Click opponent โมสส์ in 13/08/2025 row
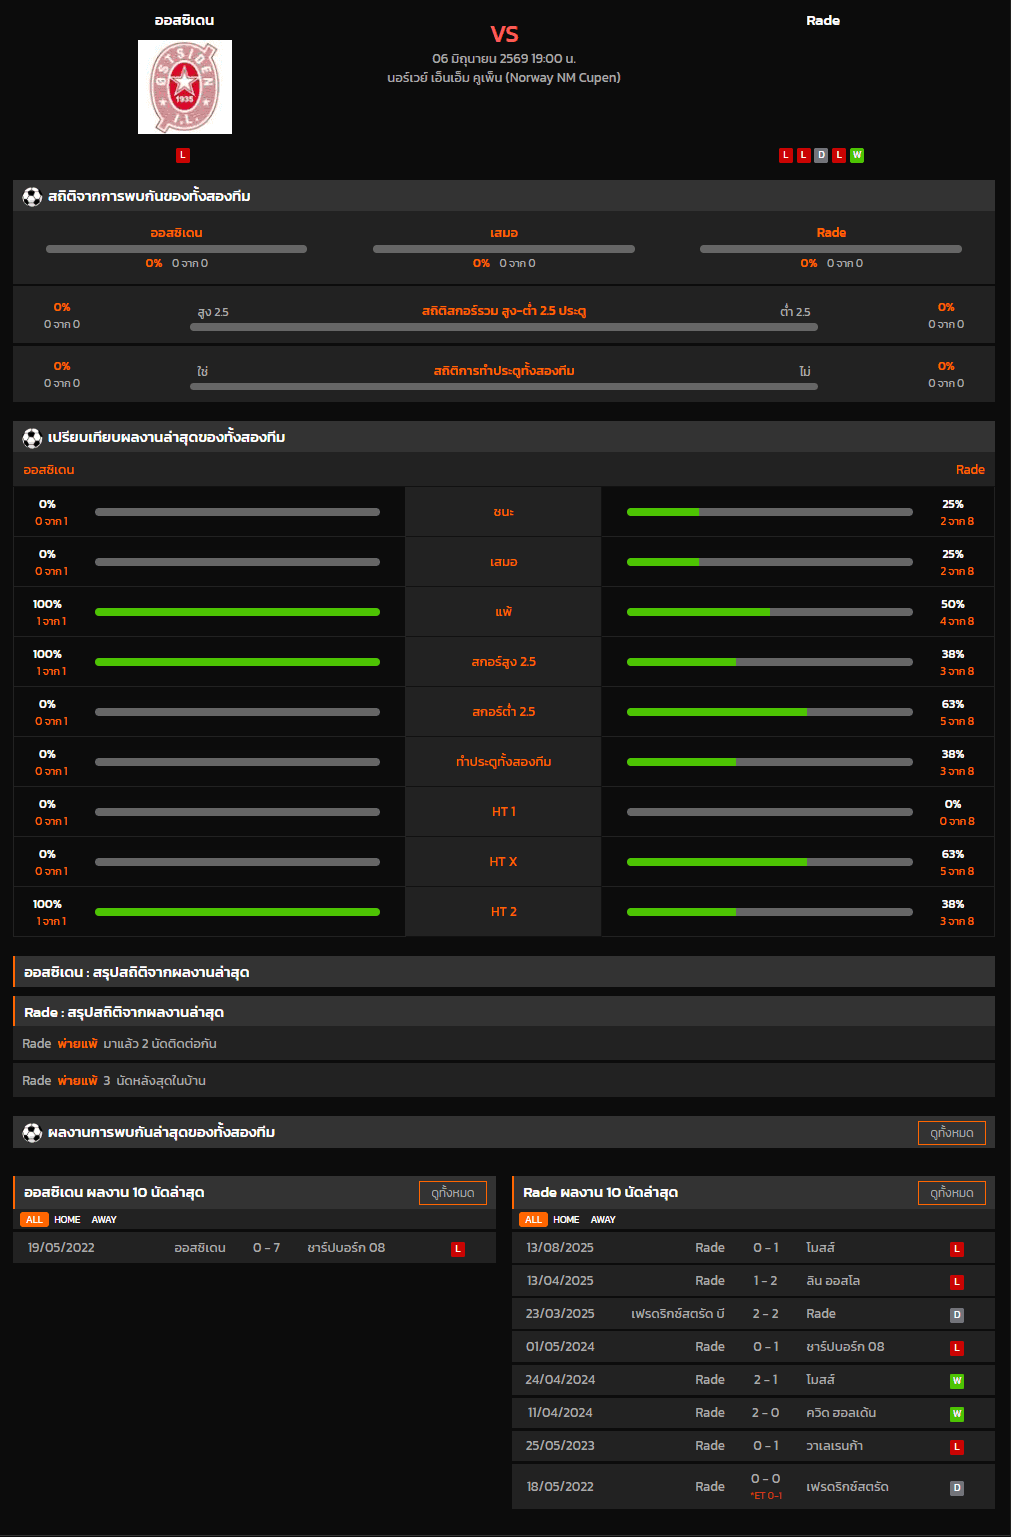Image resolution: width=1011 pixels, height=1537 pixels. click(x=820, y=1248)
